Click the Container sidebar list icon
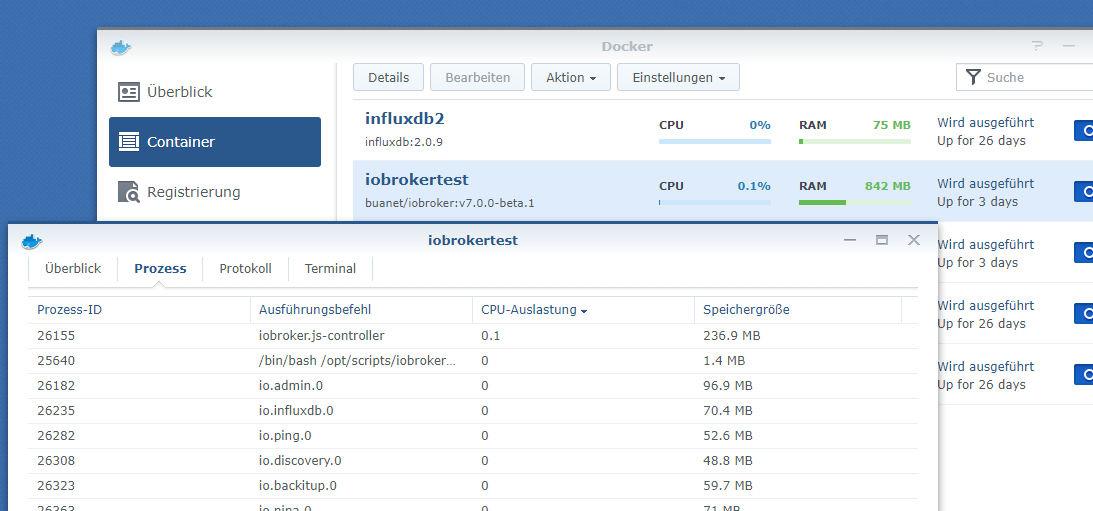This screenshot has width=1093, height=511. tap(129, 142)
